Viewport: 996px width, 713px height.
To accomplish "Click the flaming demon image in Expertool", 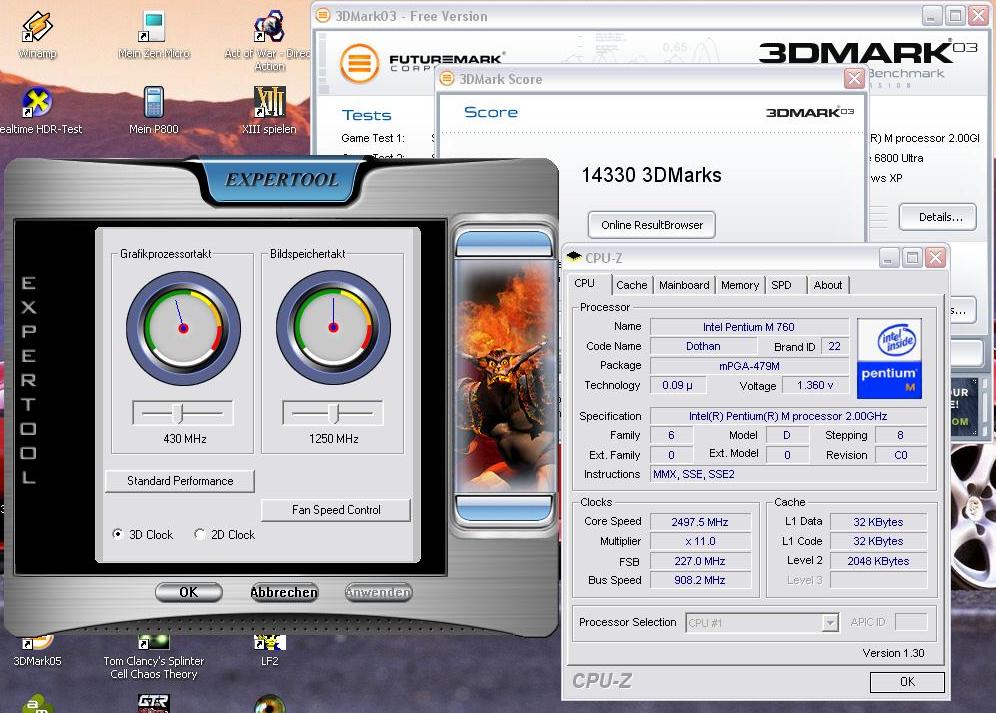I will pyautogui.click(x=504, y=375).
